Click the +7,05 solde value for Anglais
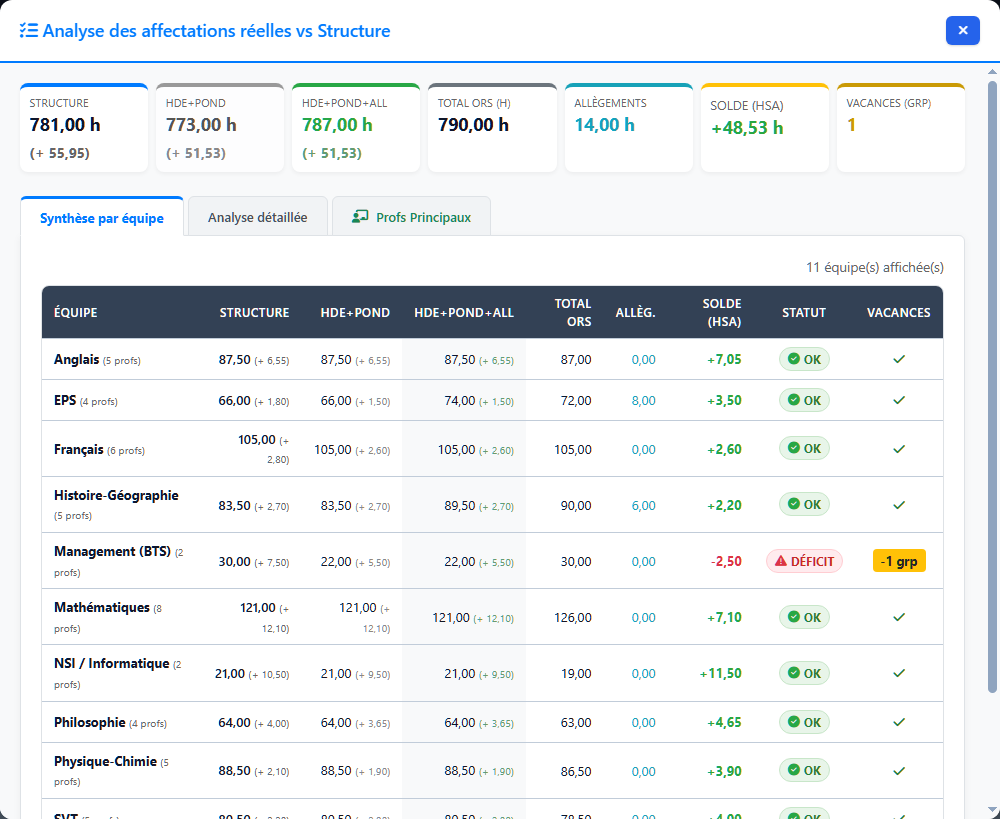Viewport: 1000px width, 819px height. pos(724,360)
